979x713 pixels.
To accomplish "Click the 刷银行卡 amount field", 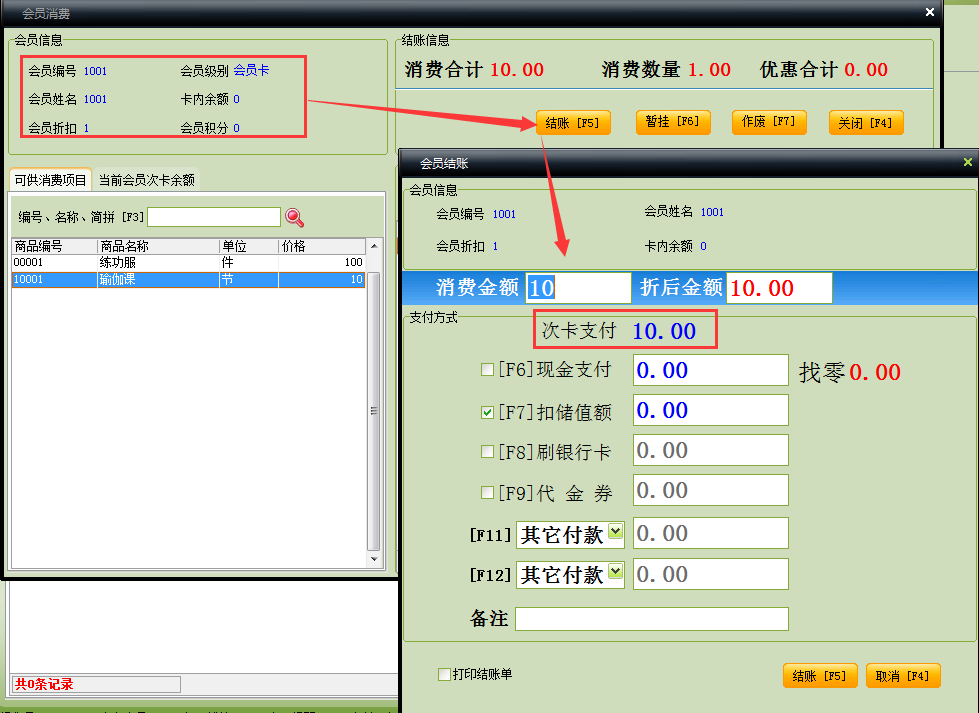I will pyautogui.click(x=711, y=450).
